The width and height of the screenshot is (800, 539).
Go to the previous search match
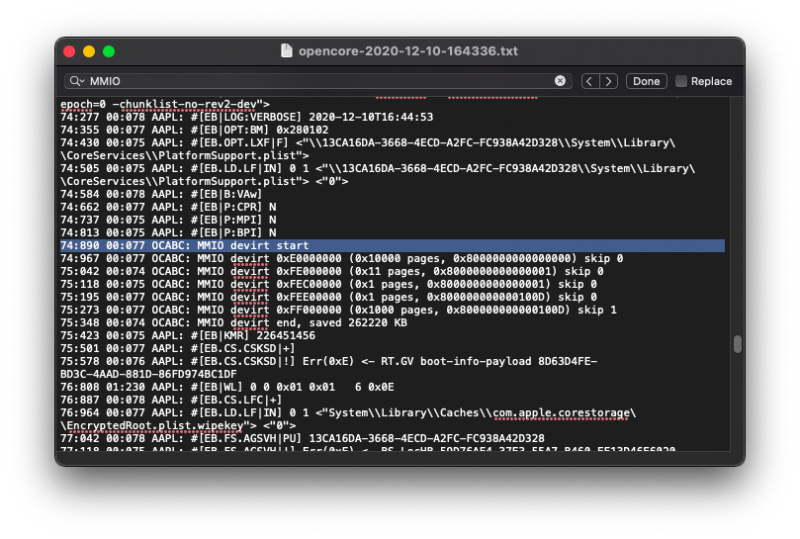coord(590,81)
